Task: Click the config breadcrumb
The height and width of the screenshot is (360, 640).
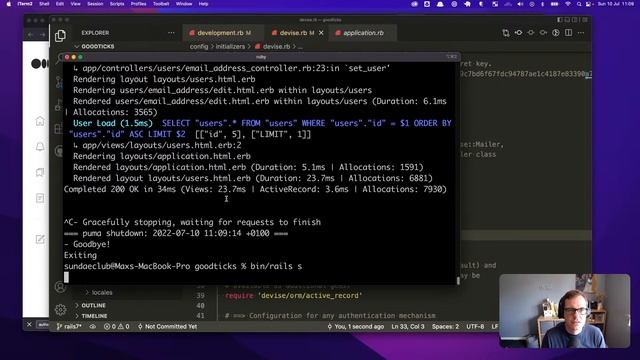Action: click(199, 47)
